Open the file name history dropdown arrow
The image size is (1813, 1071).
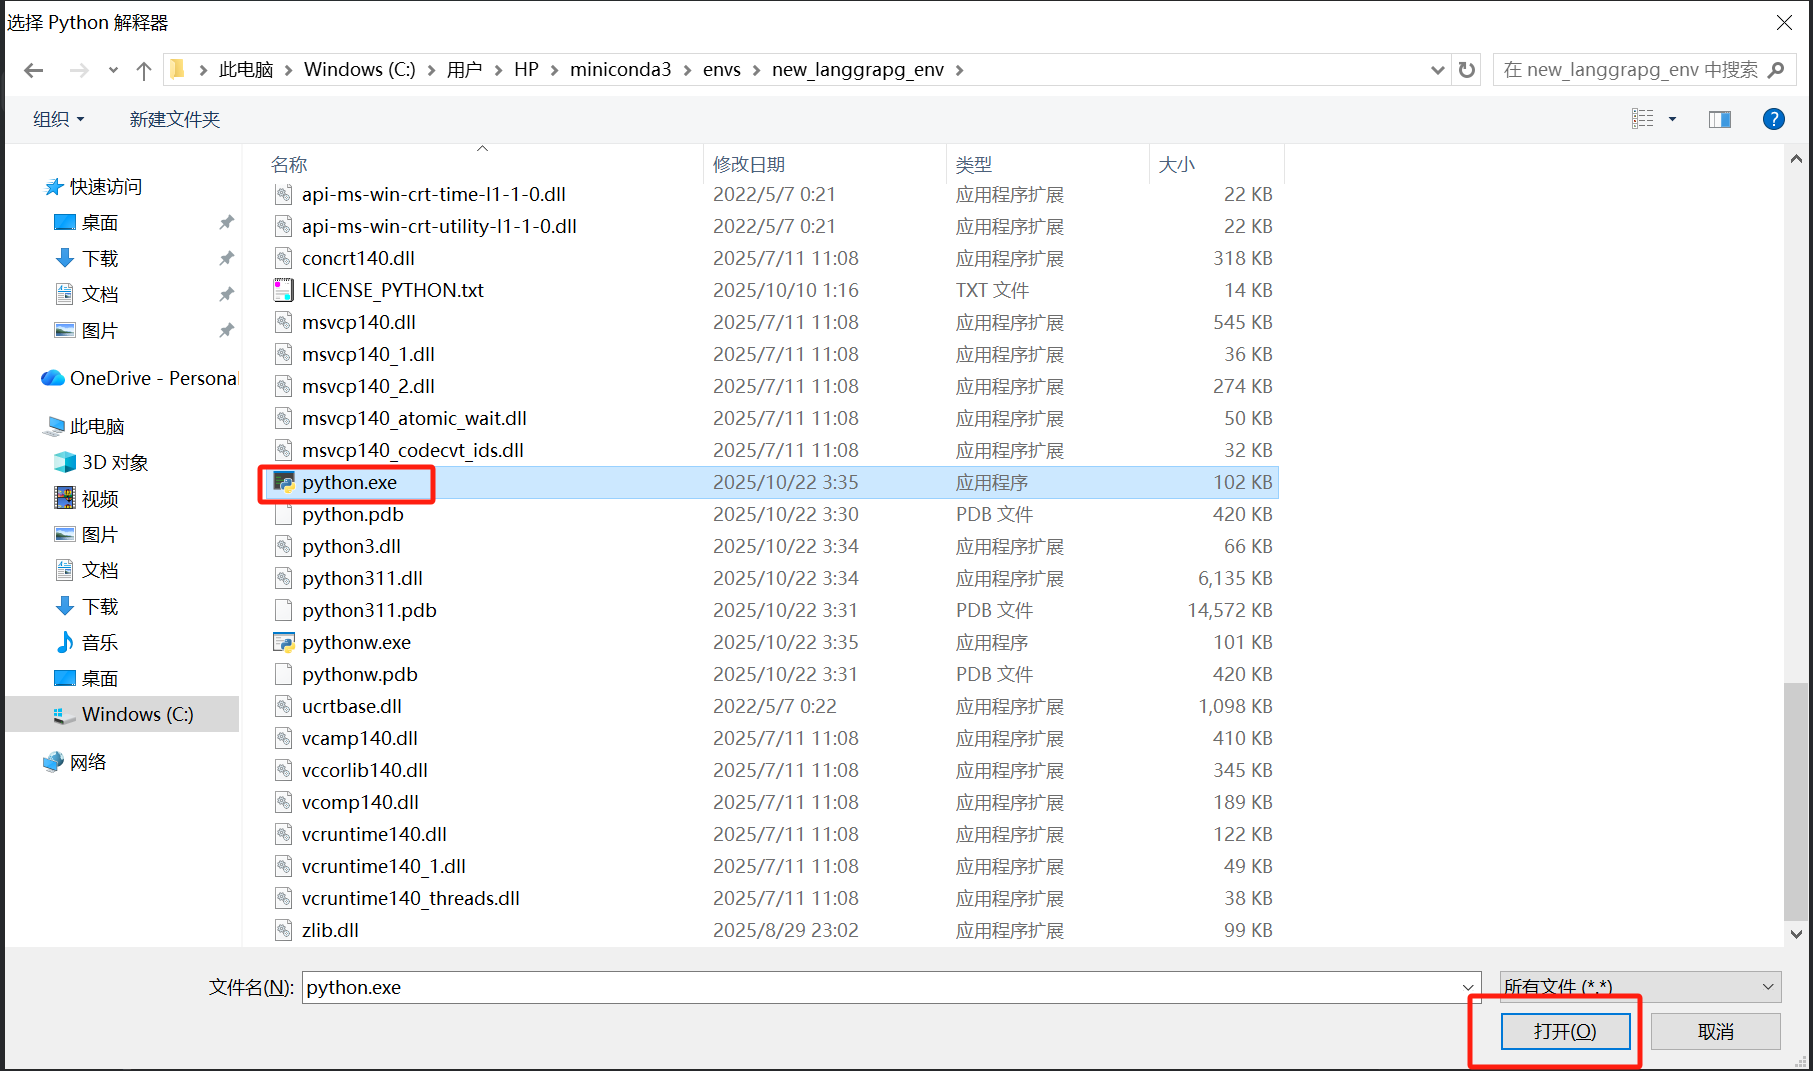tap(1469, 987)
